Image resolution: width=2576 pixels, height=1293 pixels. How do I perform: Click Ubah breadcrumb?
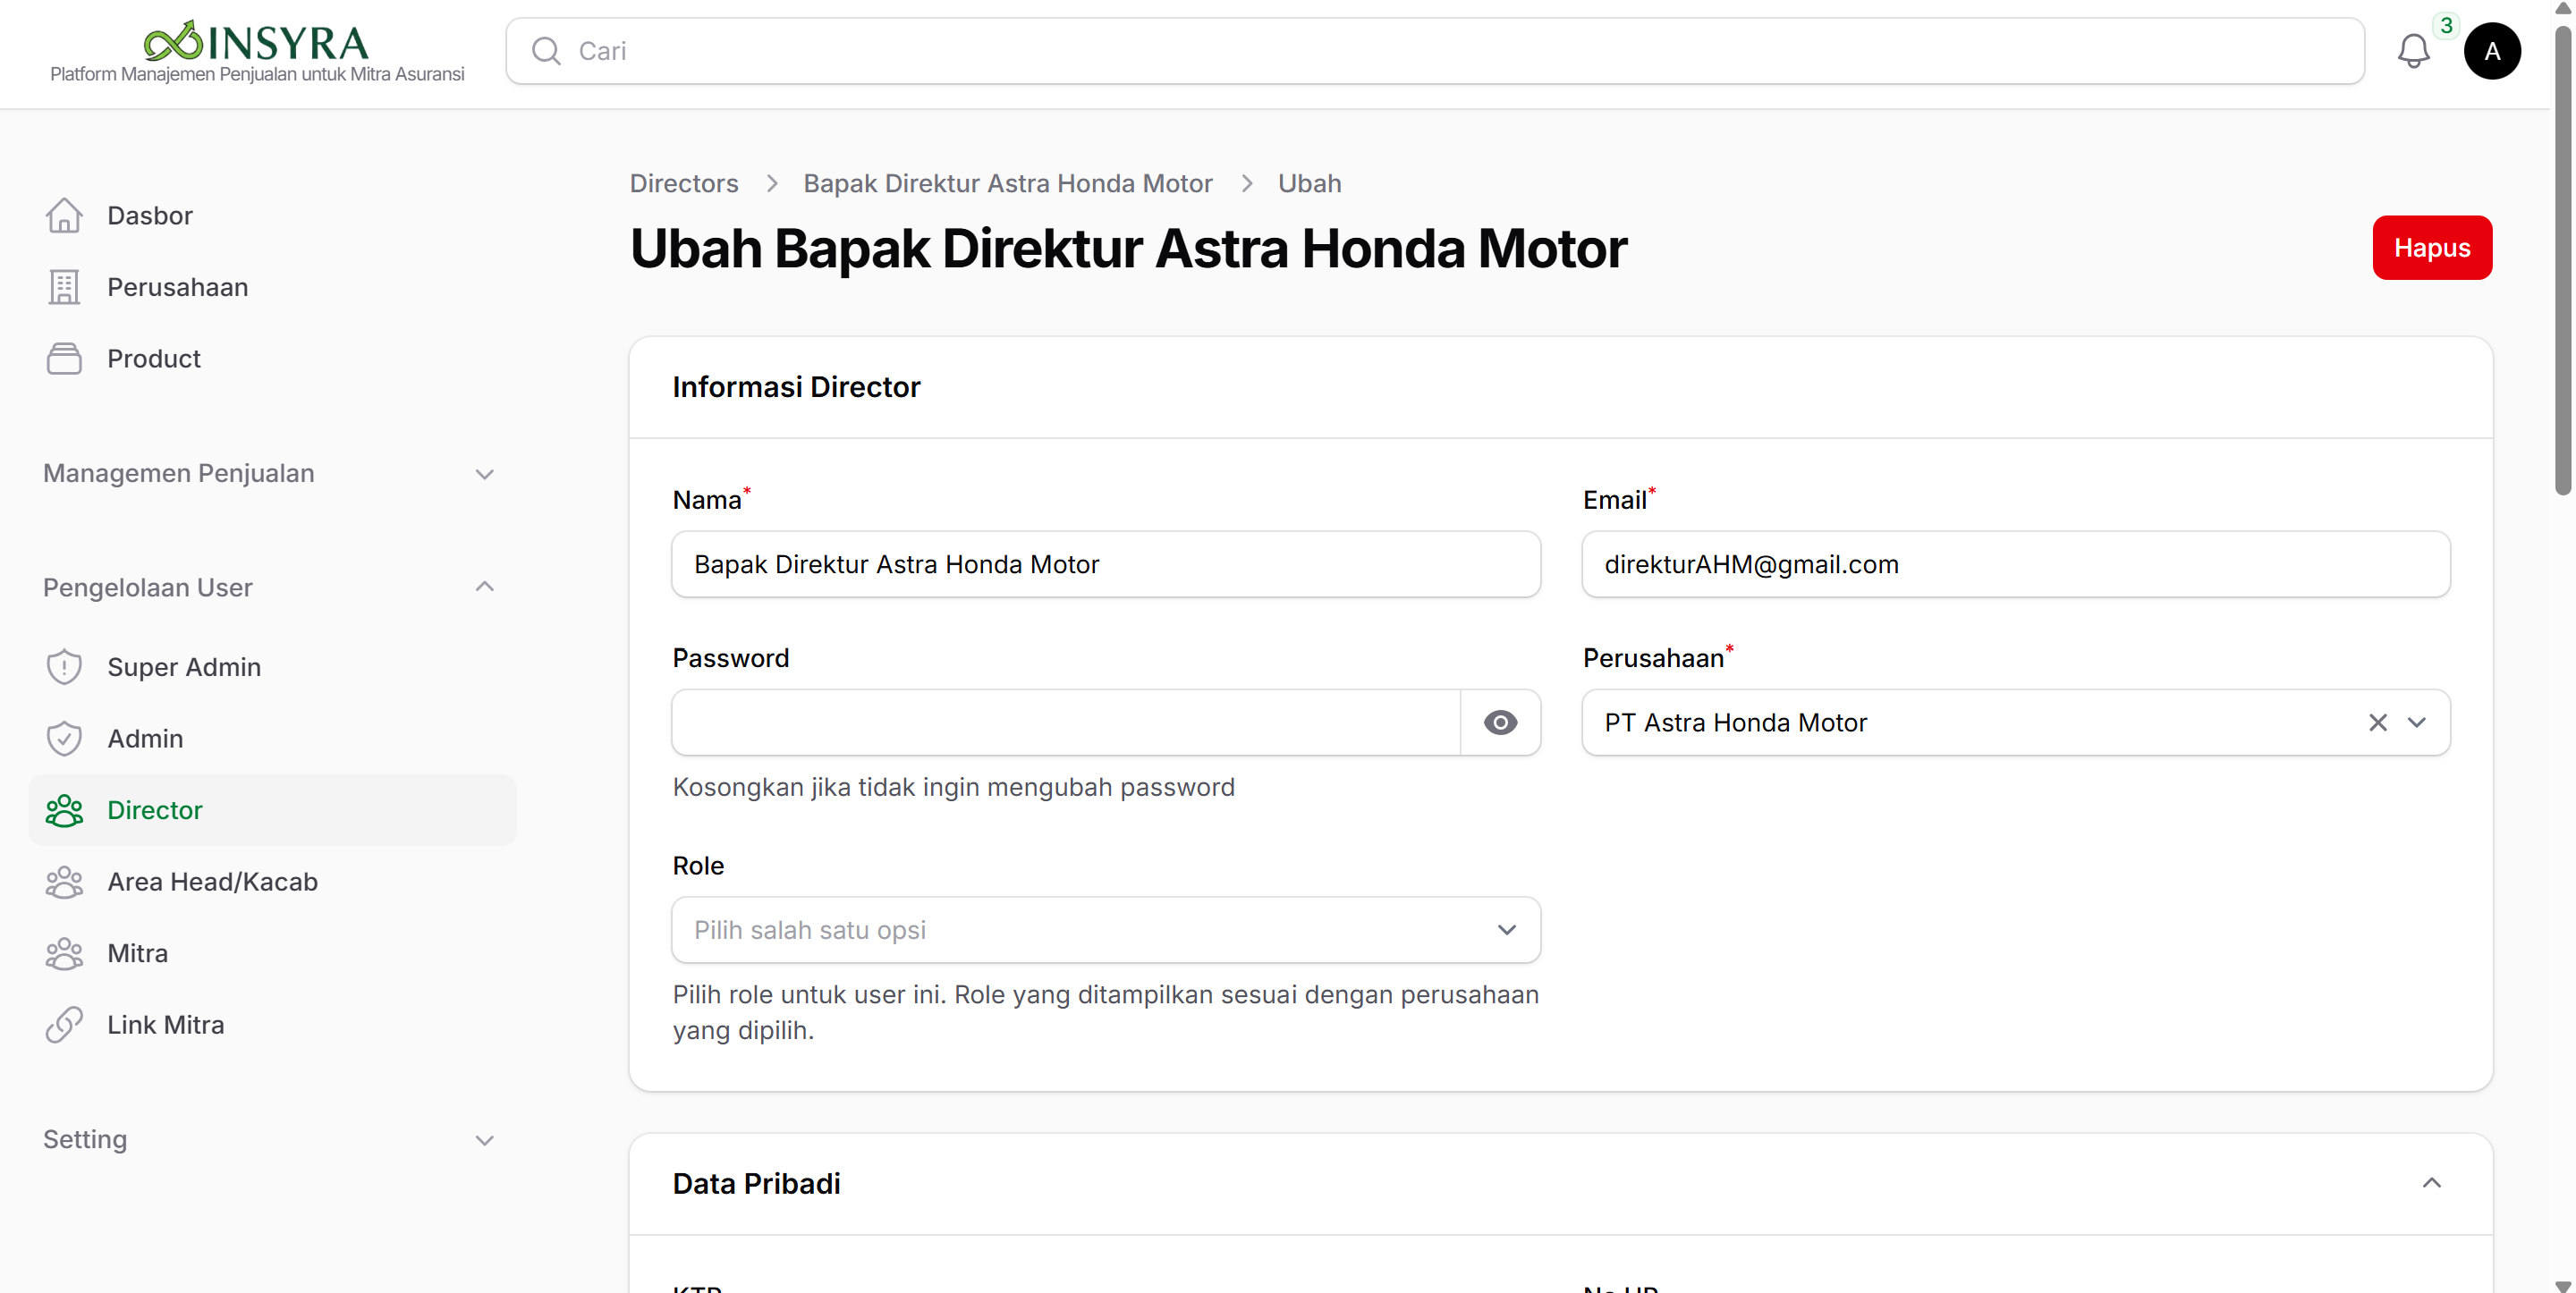[1309, 183]
